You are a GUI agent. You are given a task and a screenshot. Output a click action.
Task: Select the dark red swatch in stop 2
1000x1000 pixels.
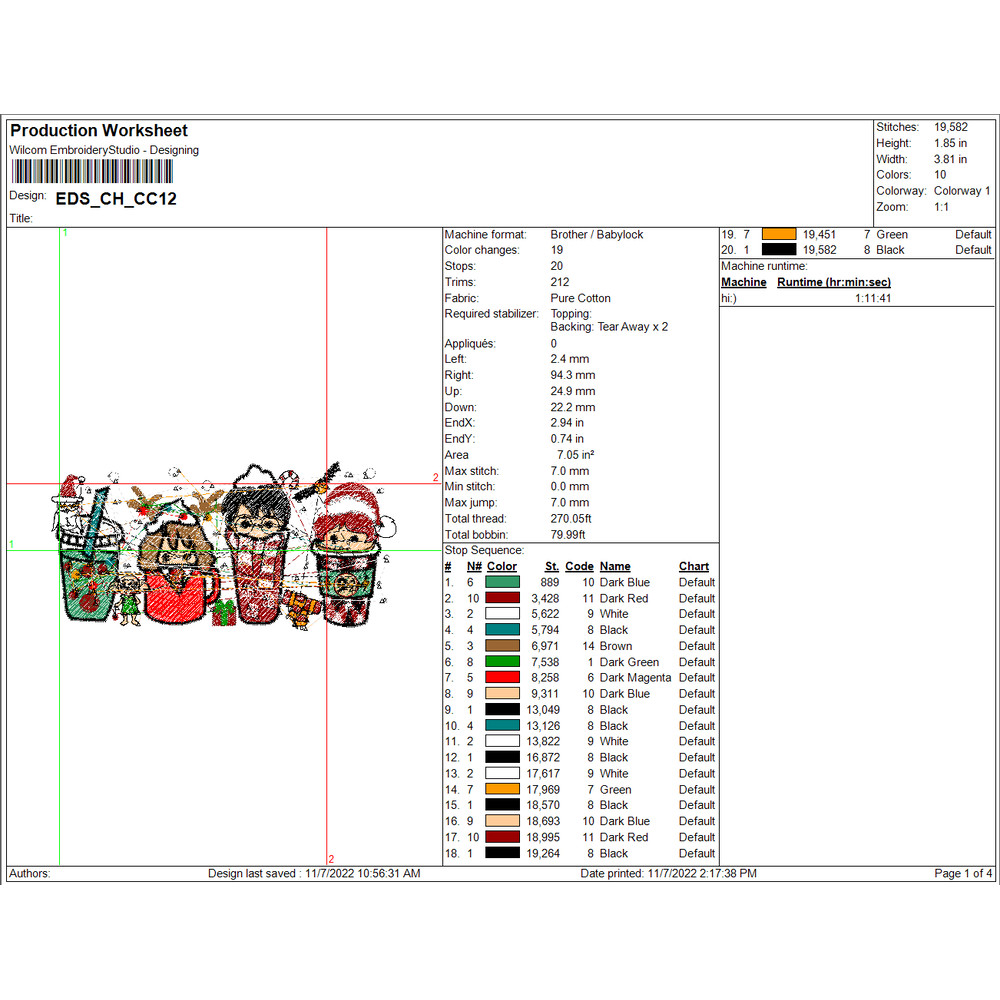coord(502,598)
